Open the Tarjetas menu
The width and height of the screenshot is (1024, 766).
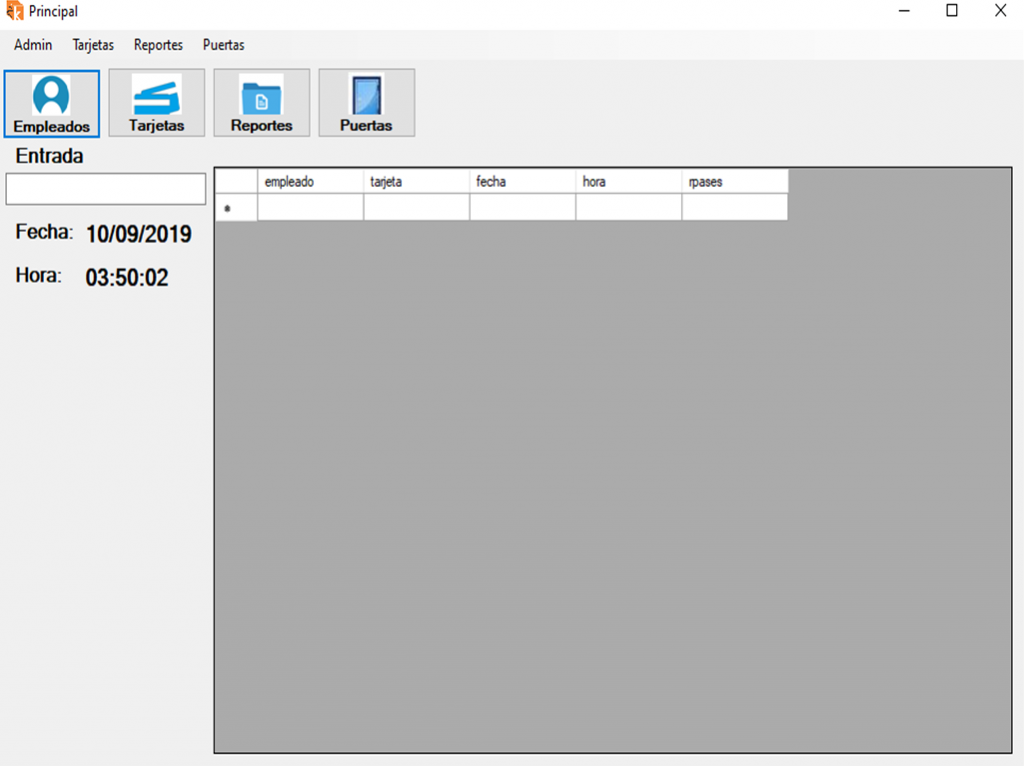[93, 45]
